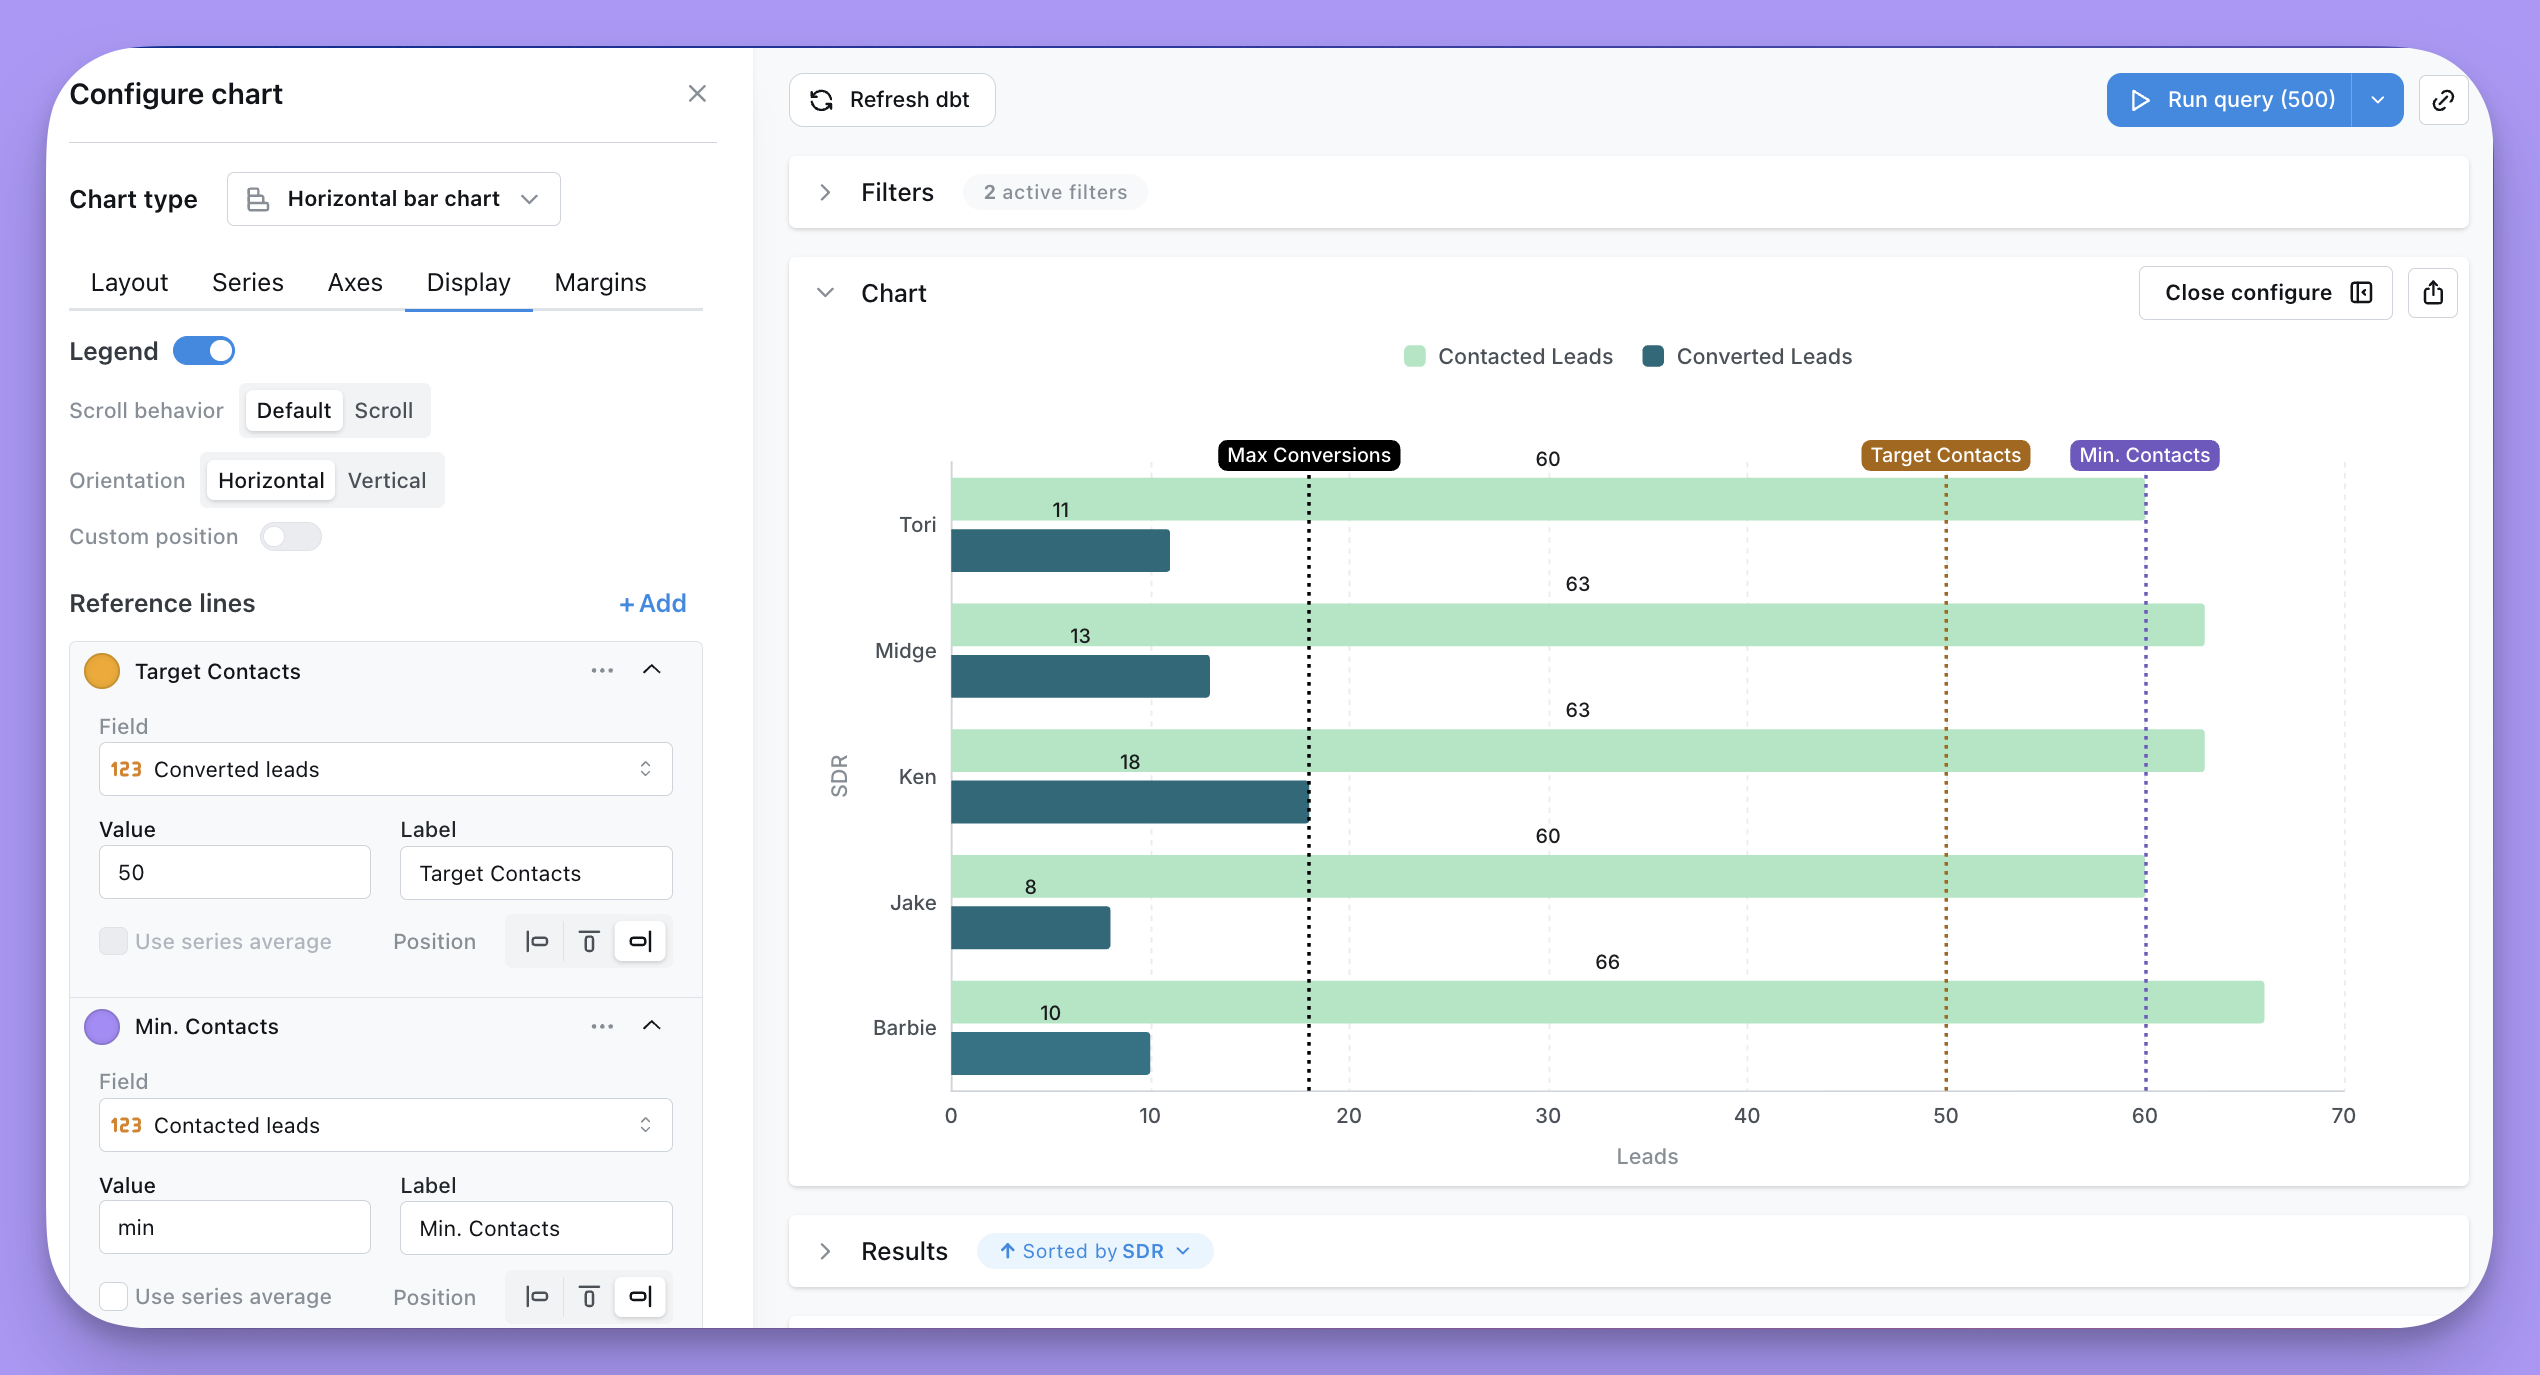
Task: Set Min. Contacts label position to middle
Action: (x=589, y=1297)
